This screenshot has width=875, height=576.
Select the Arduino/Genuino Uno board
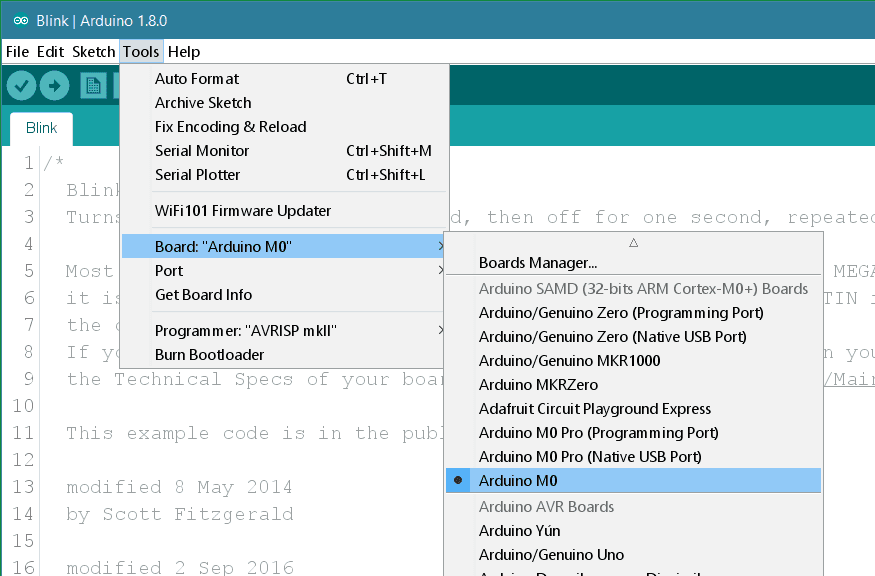551,555
